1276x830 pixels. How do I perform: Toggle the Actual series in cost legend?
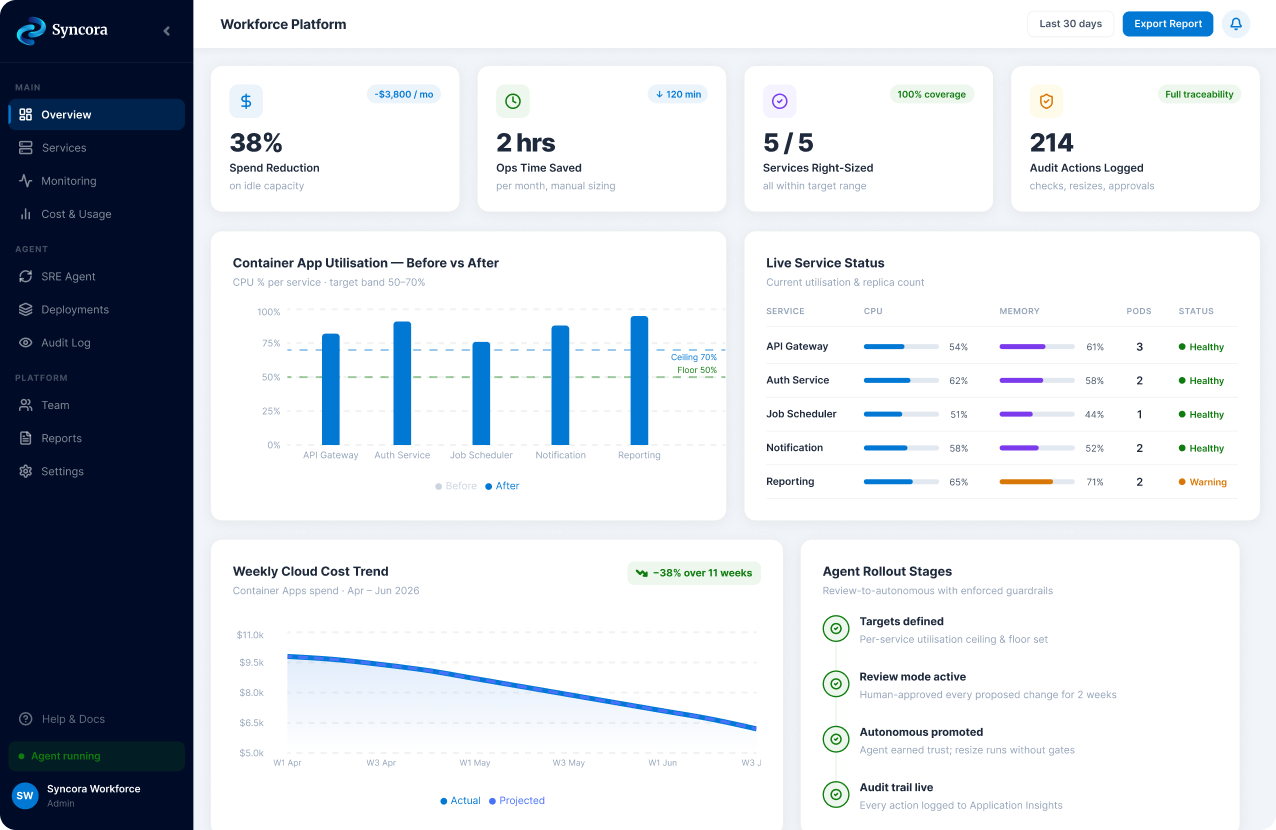(x=461, y=801)
